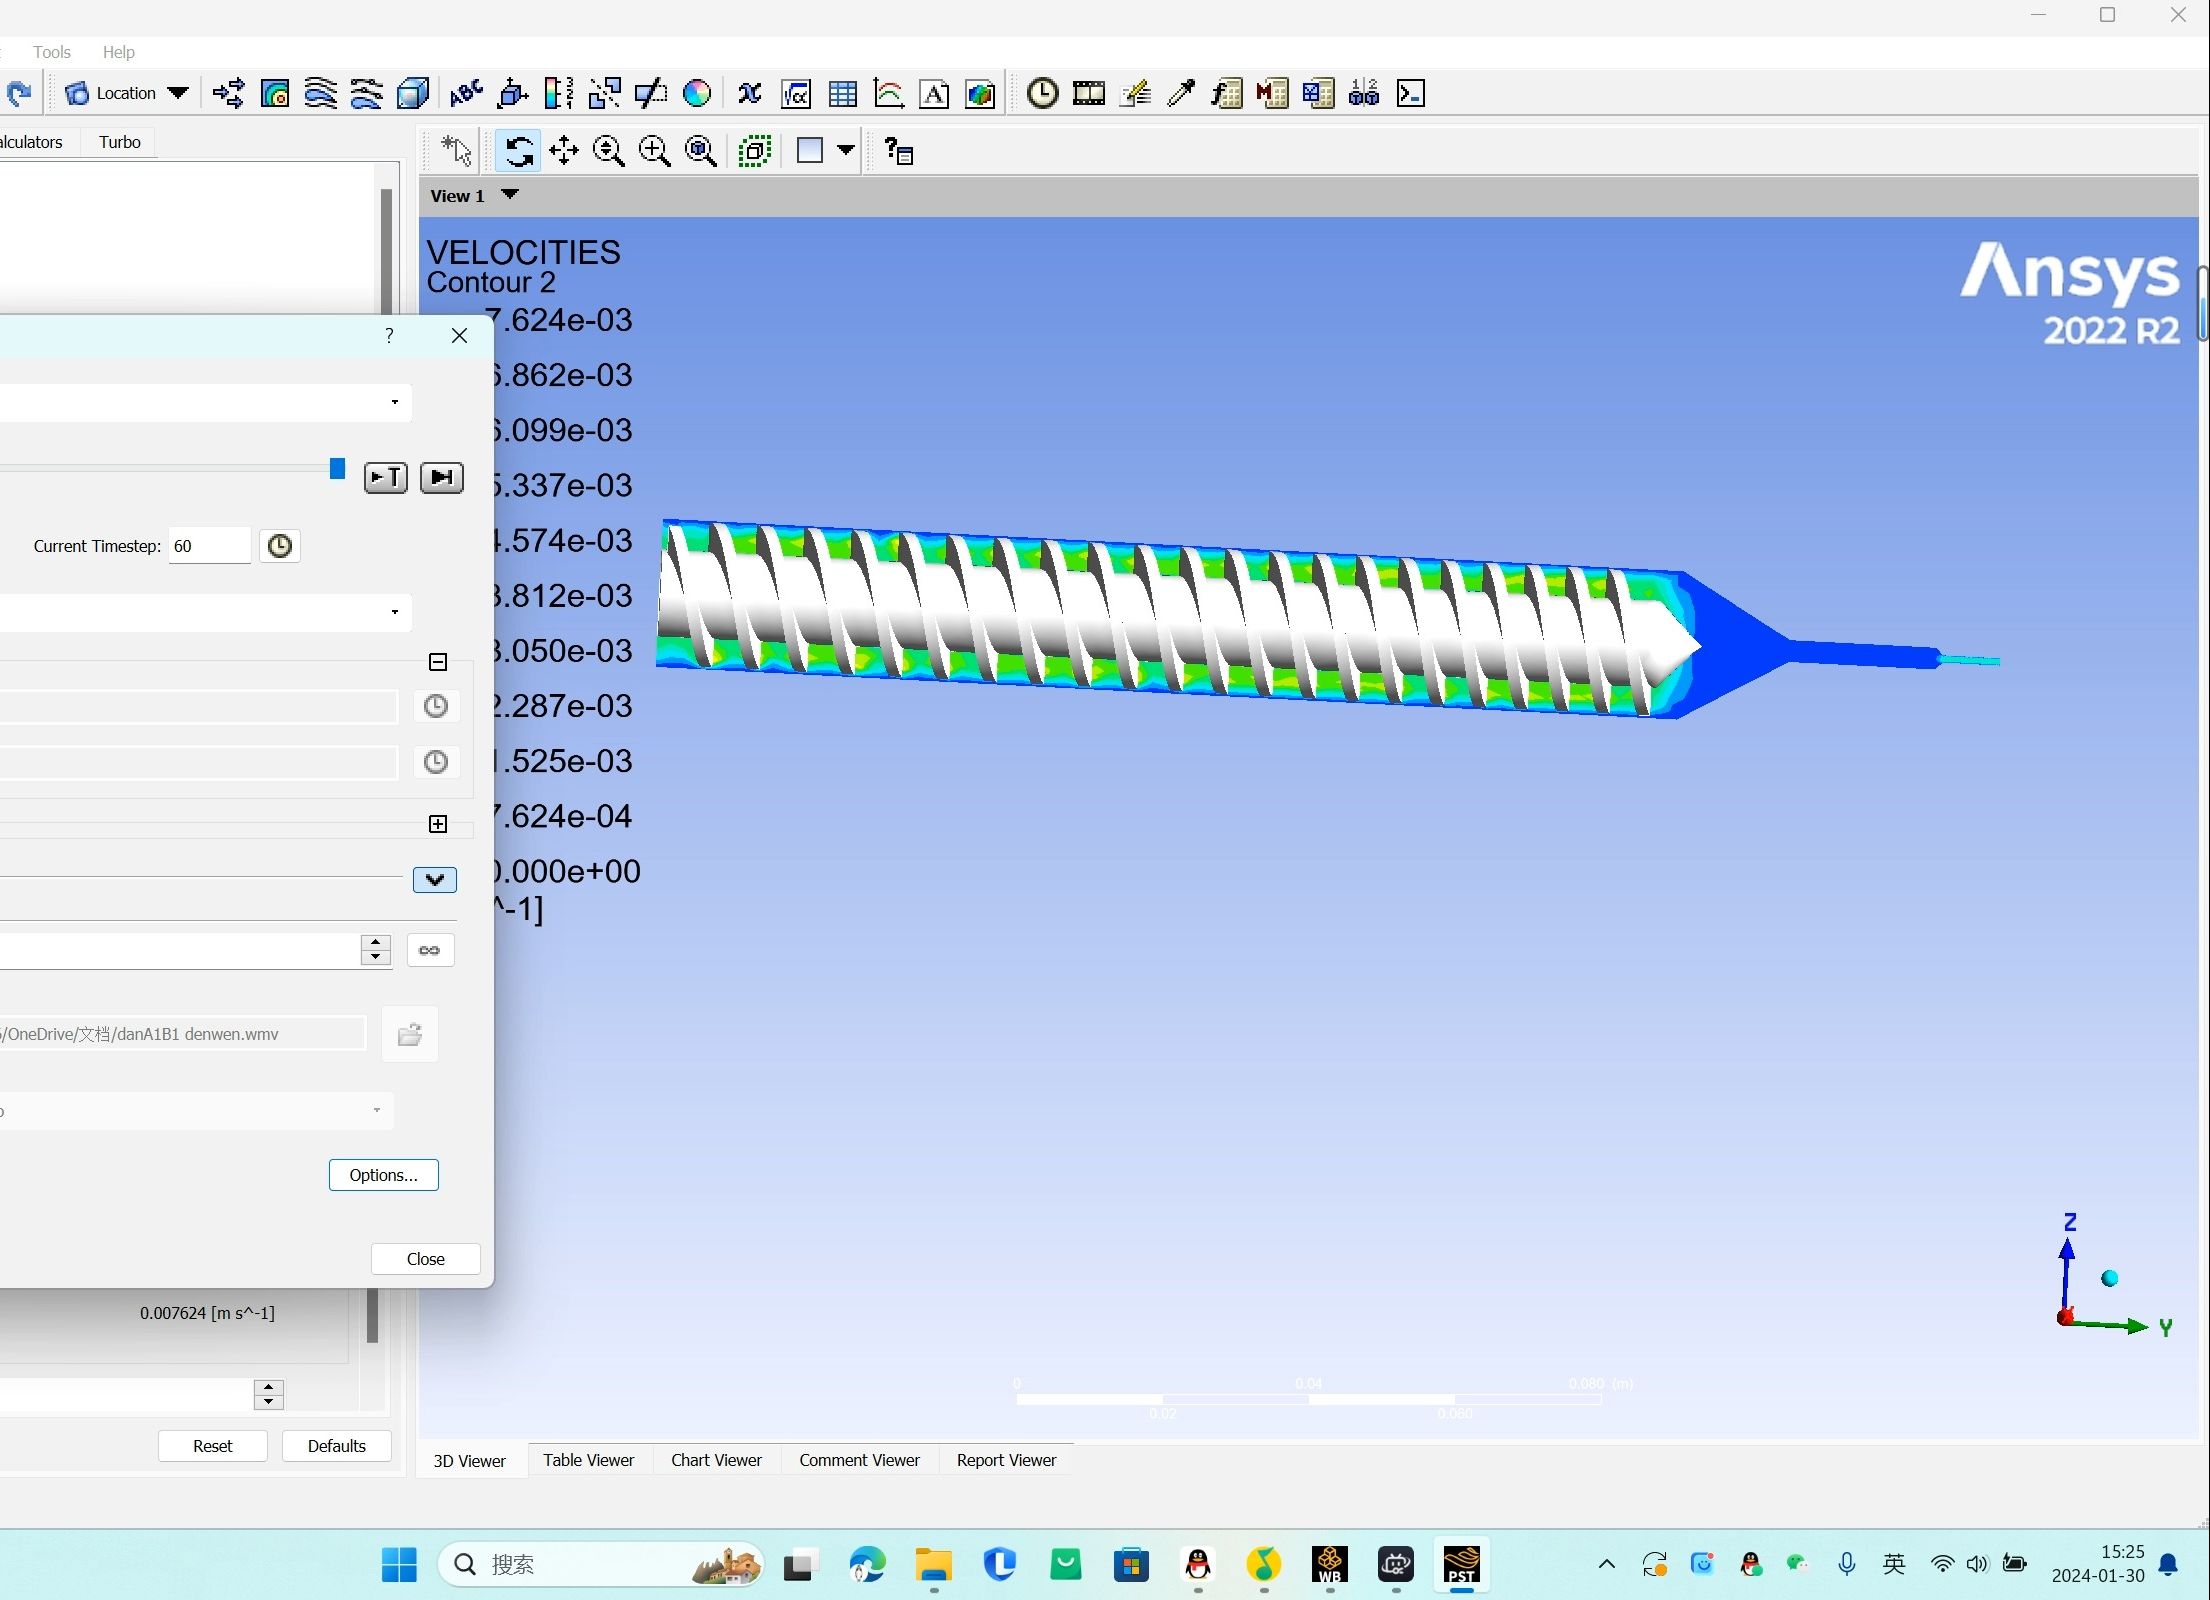
Task: Open the Function Calculator icon
Action: pyautogui.click(x=1227, y=94)
